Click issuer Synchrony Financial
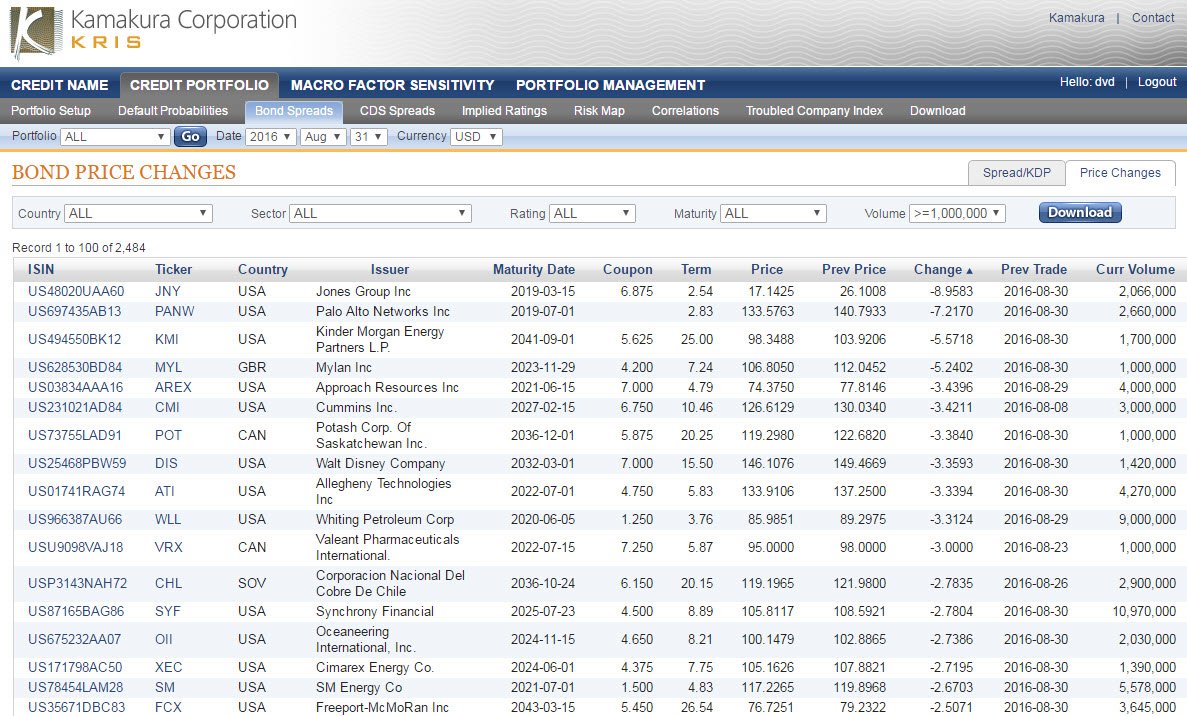This screenshot has width=1187, height=716. [375, 612]
